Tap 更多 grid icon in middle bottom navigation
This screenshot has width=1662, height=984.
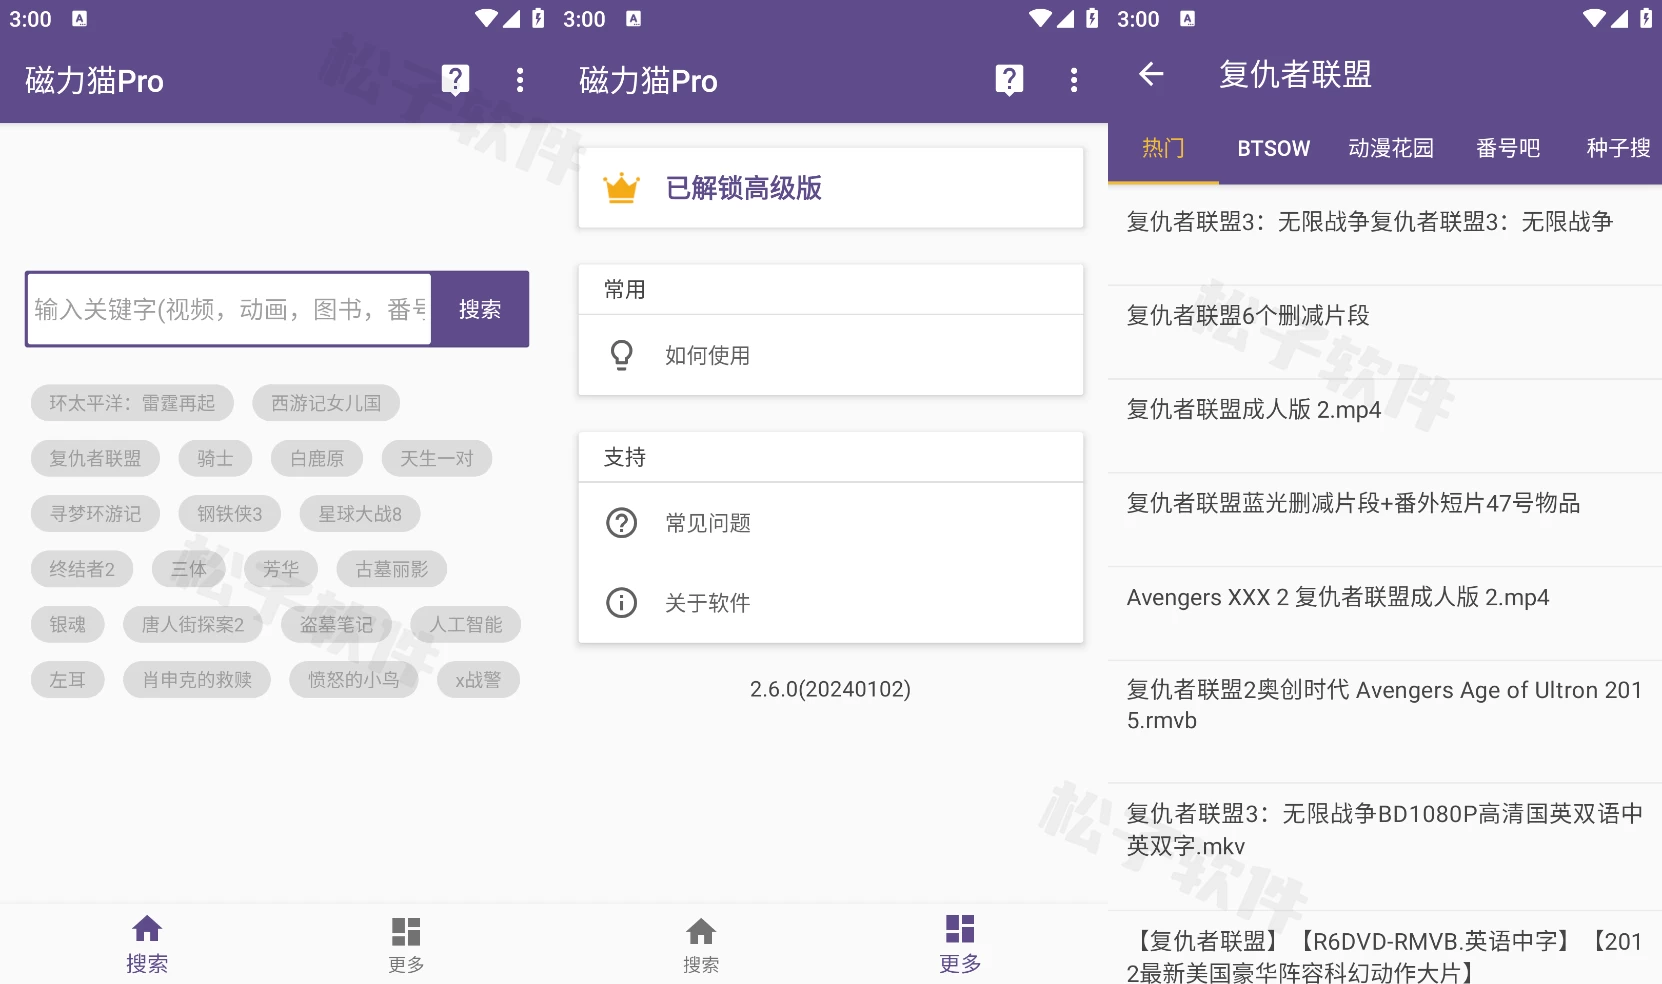tap(960, 929)
